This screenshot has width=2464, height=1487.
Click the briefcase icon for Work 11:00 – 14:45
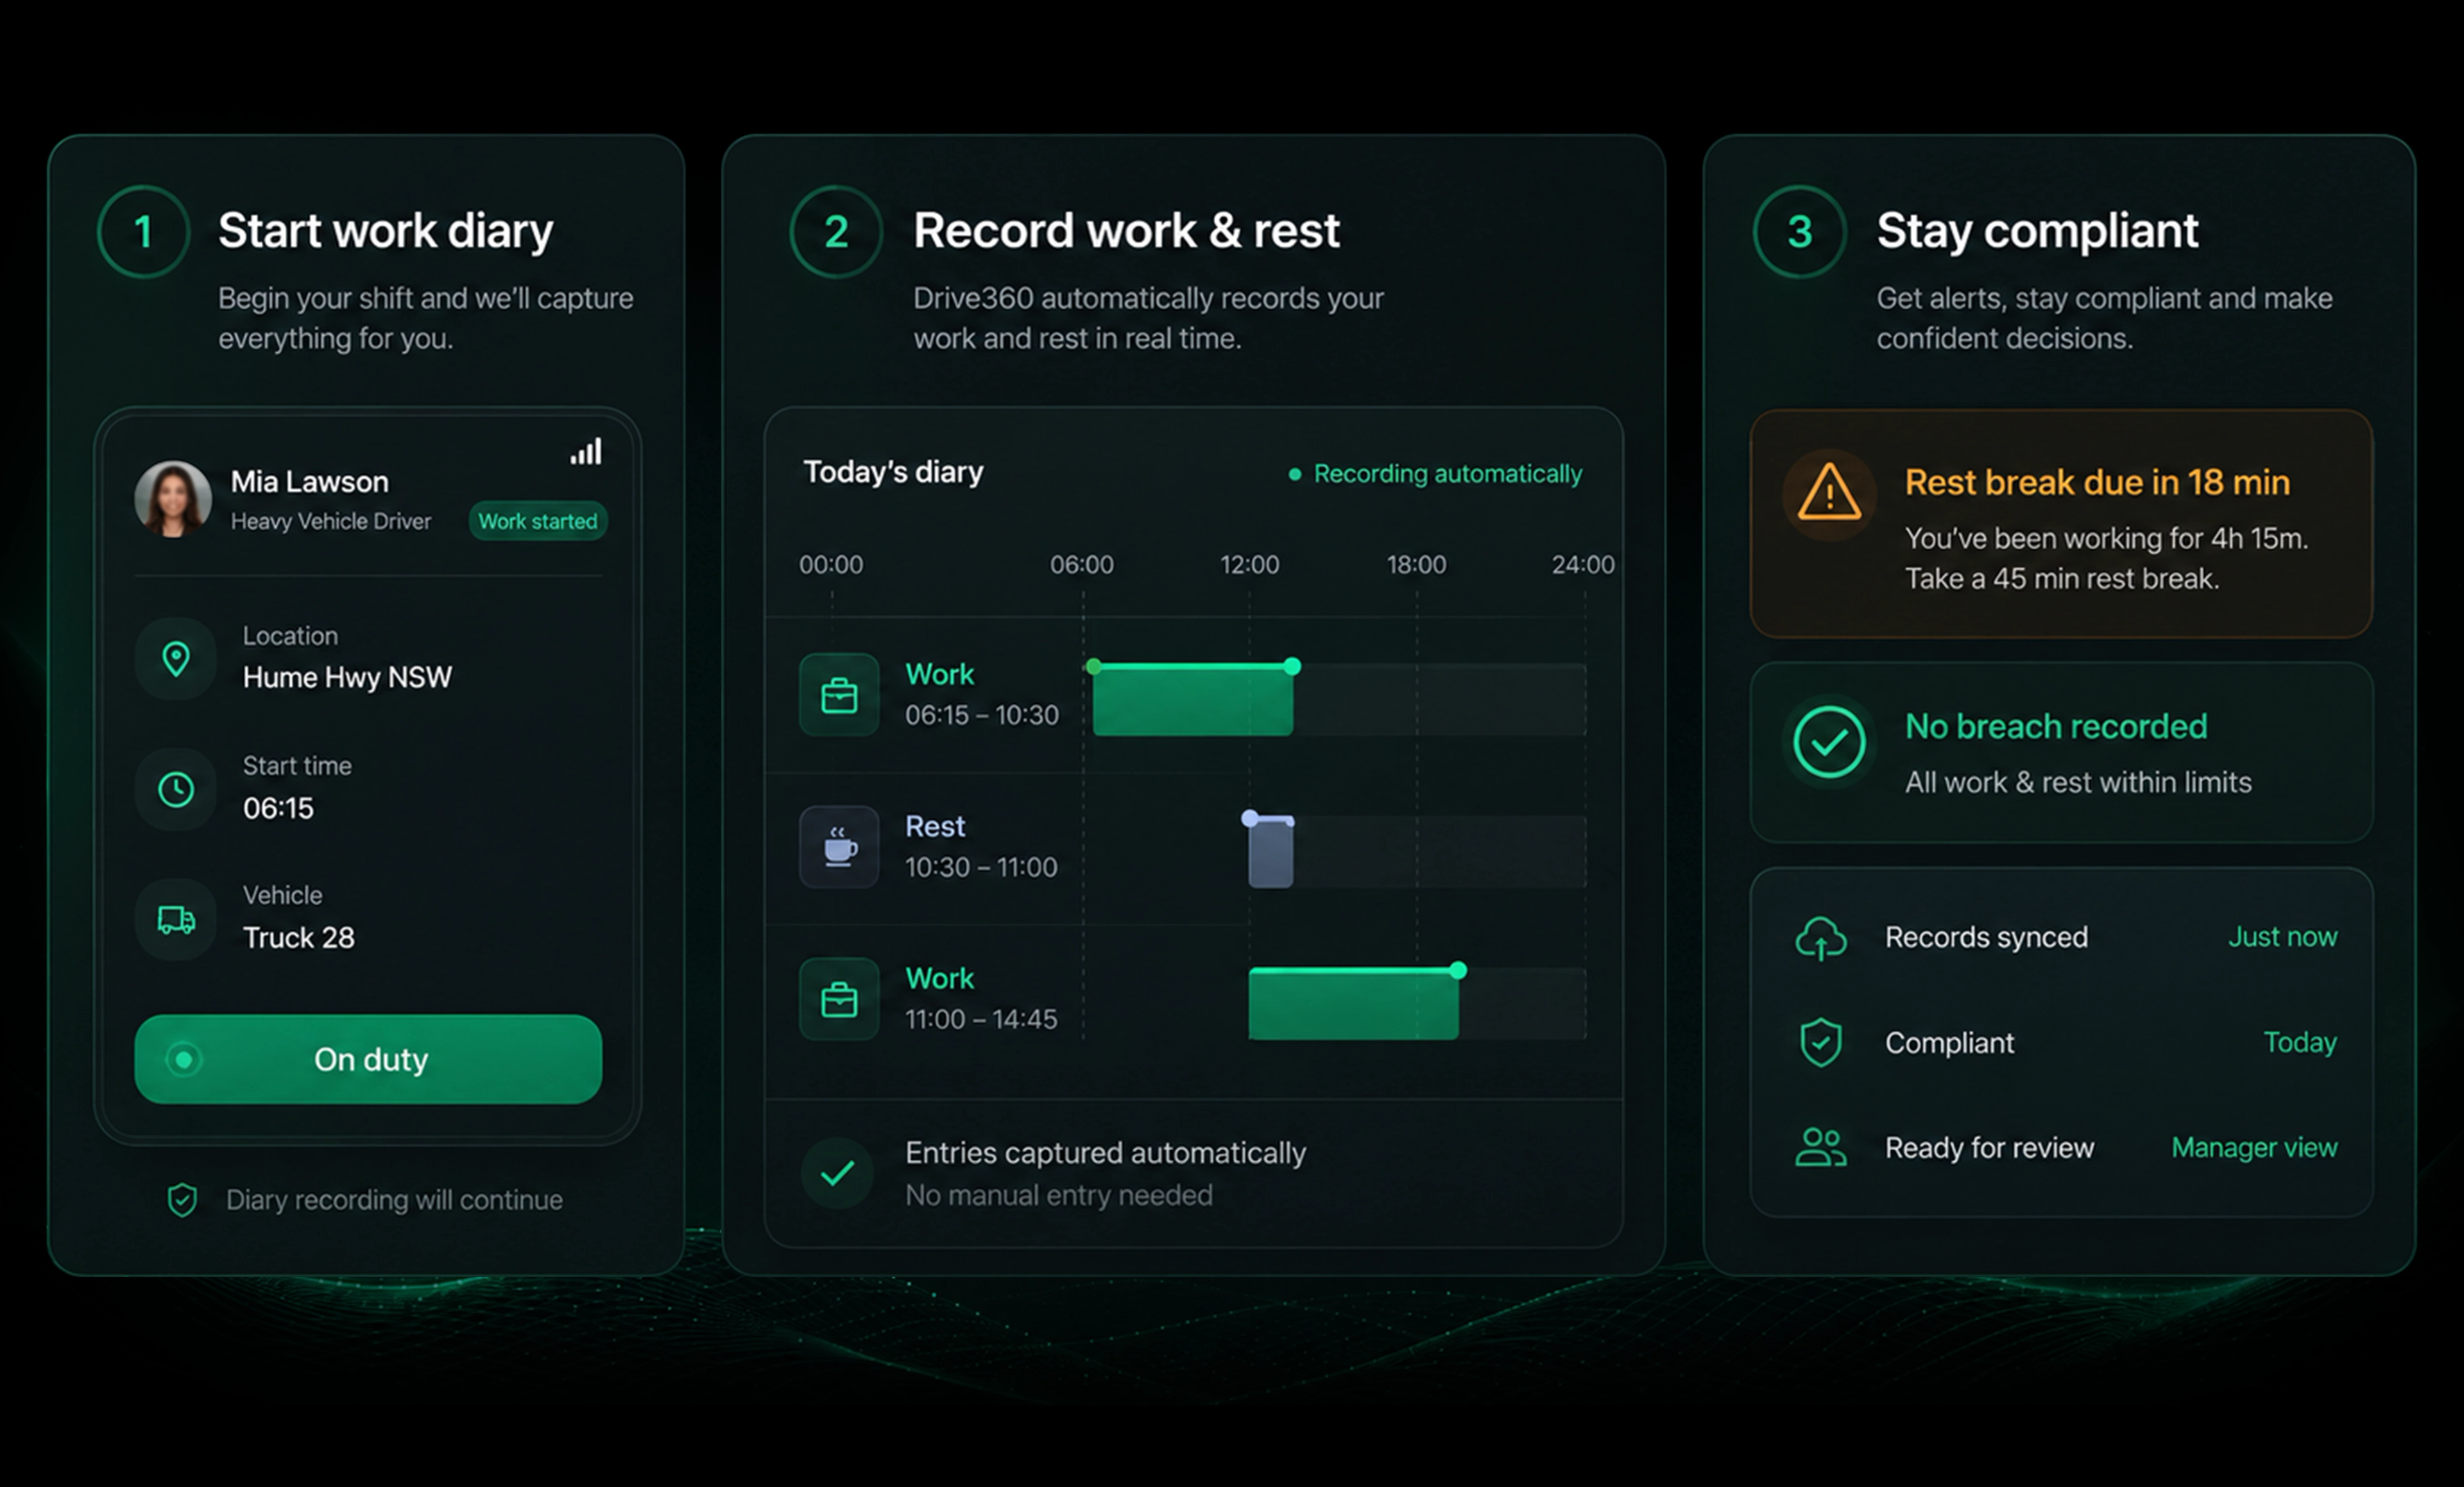(839, 999)
